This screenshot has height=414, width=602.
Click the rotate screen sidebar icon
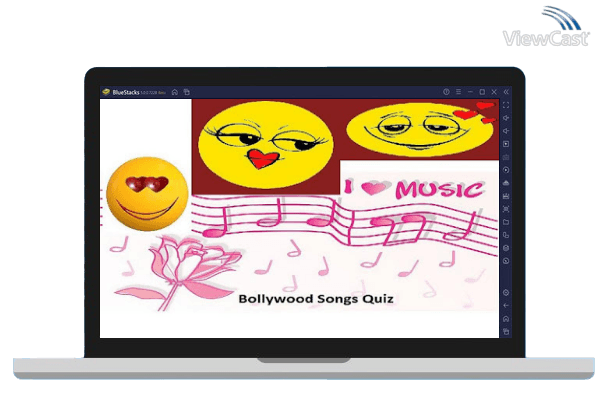[x=506, y=235]
